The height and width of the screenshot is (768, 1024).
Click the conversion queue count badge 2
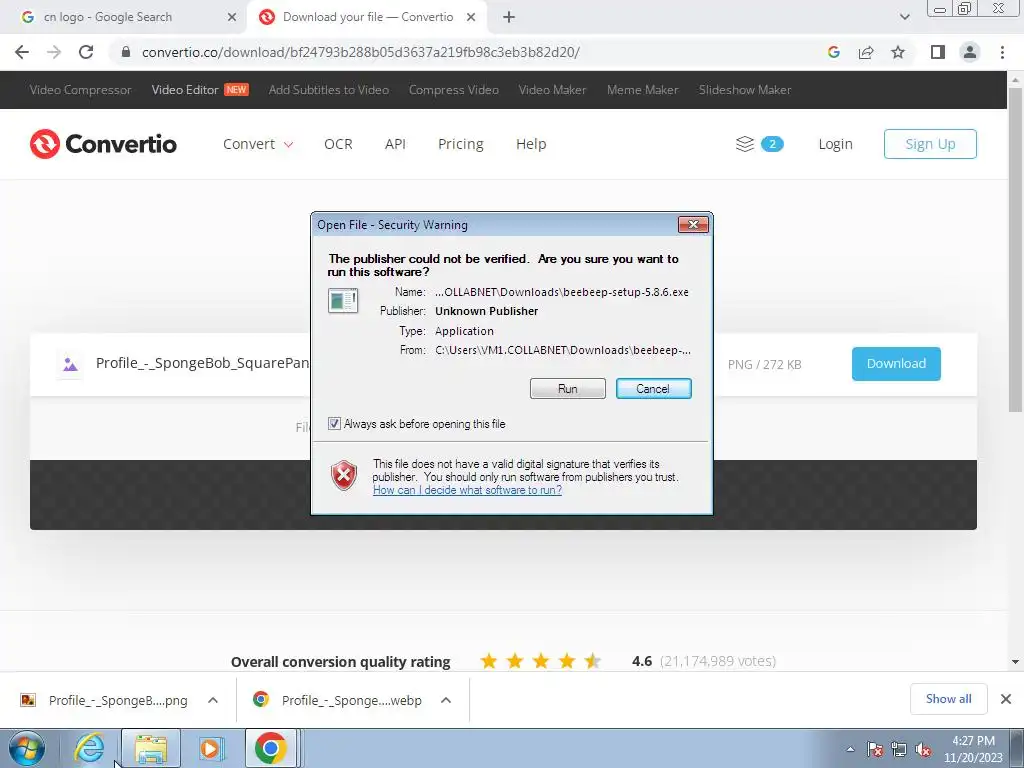tap(772, 144)
